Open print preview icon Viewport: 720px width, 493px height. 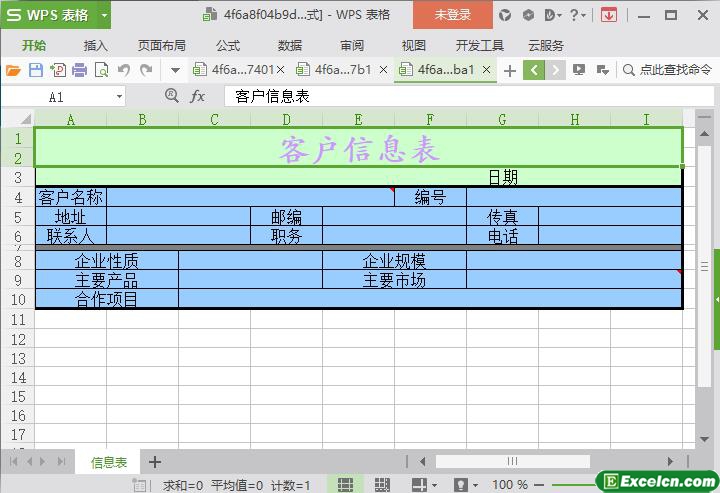(x=101, y=70)
